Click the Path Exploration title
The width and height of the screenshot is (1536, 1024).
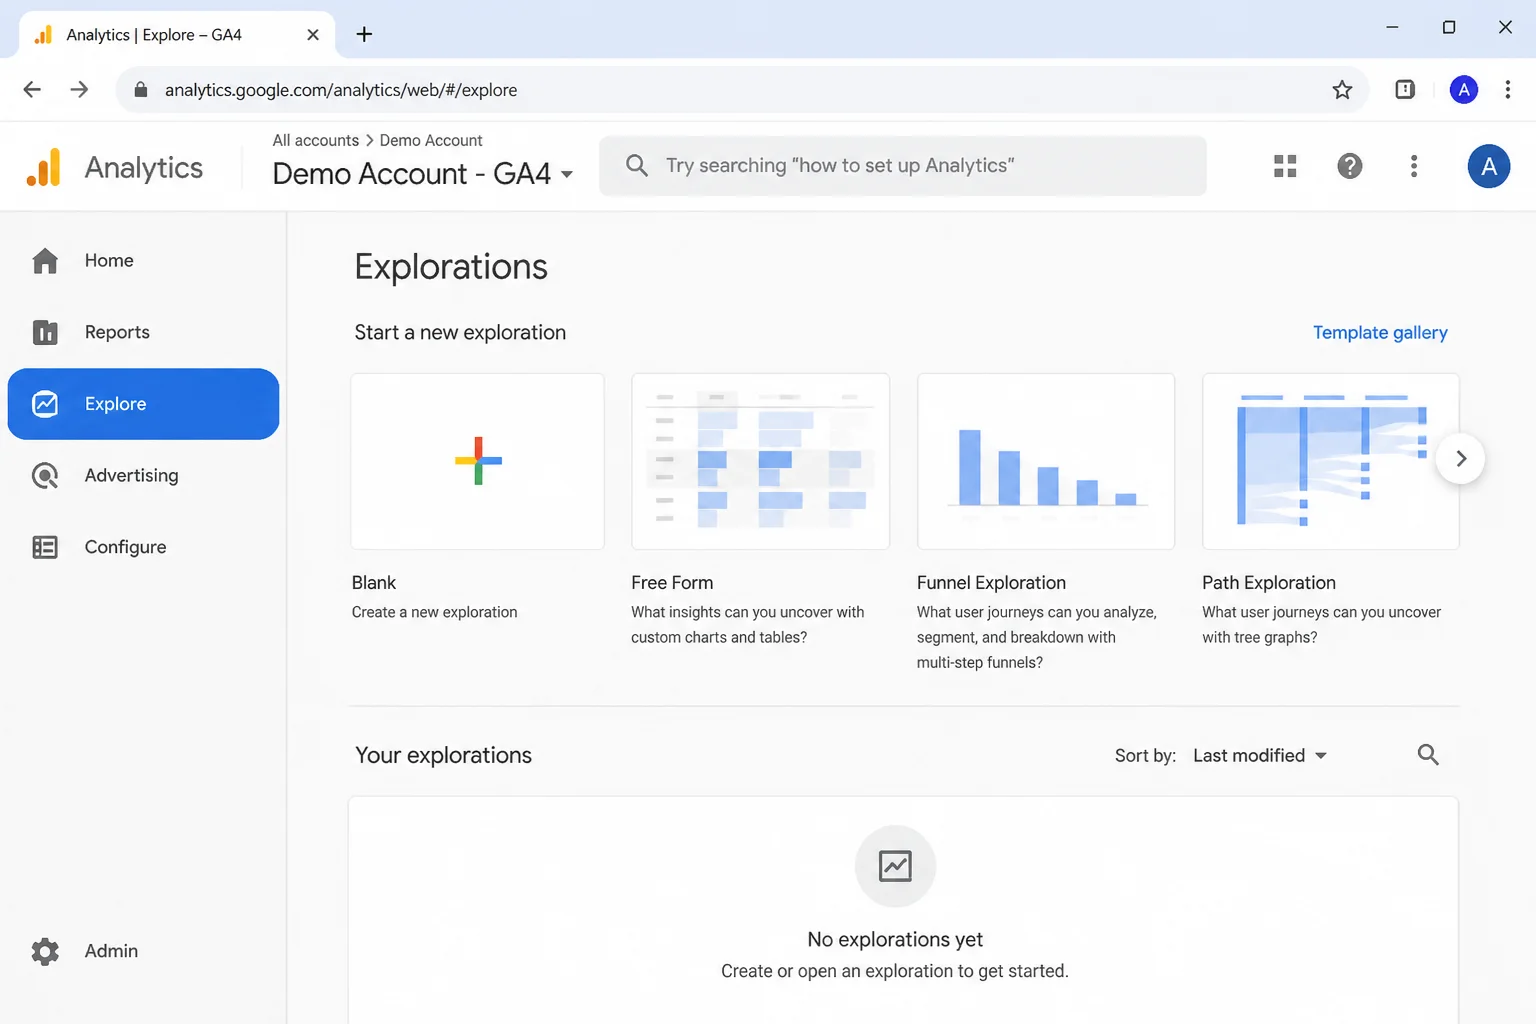tap(1269, 583)
